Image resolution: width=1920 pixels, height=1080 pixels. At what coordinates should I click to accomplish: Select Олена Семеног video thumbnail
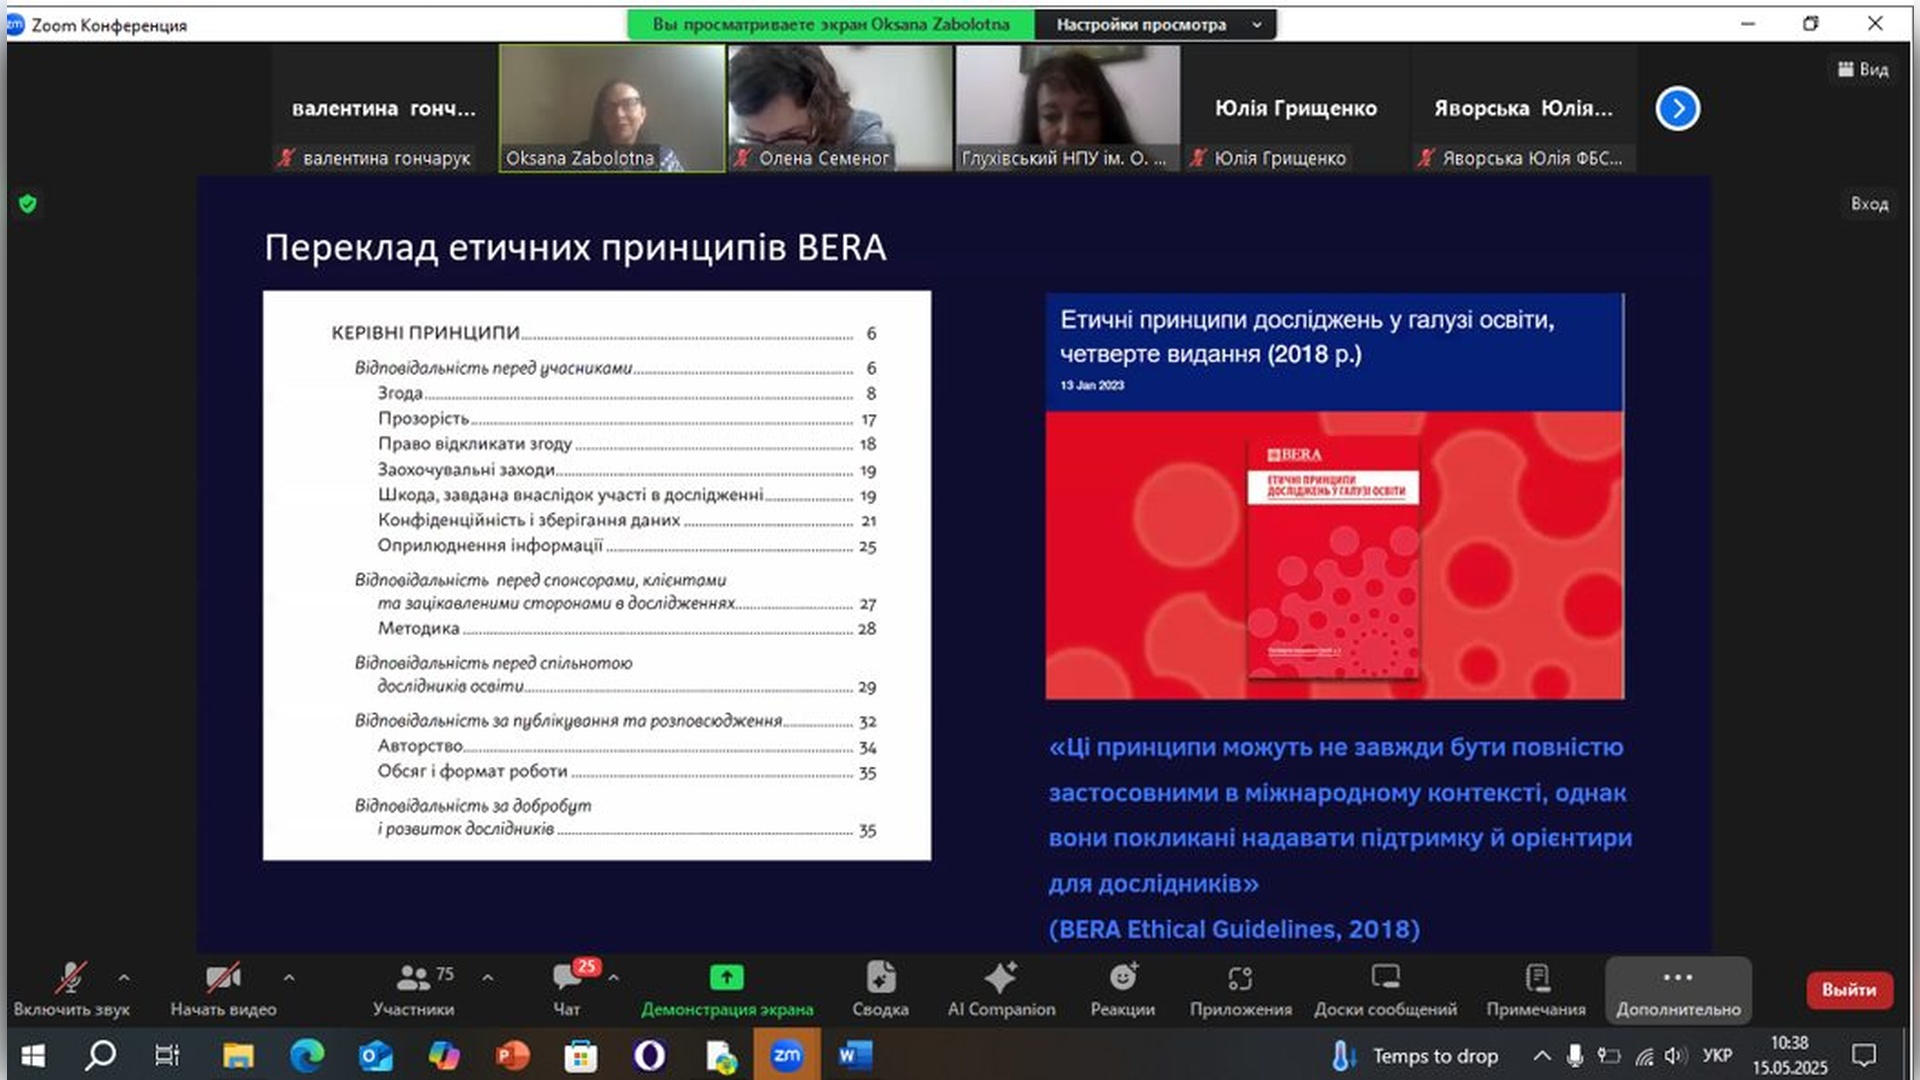click(x=840, y=108)
